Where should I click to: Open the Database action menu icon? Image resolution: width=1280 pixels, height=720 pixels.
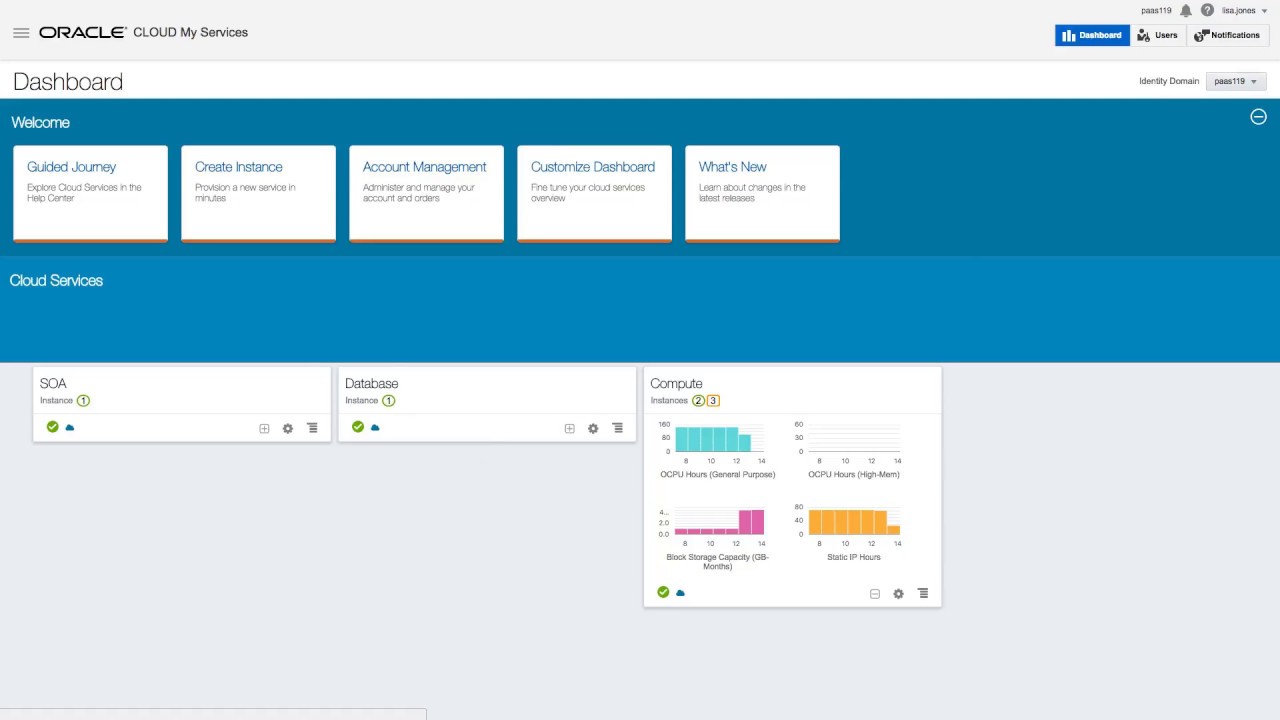[617, 428]
